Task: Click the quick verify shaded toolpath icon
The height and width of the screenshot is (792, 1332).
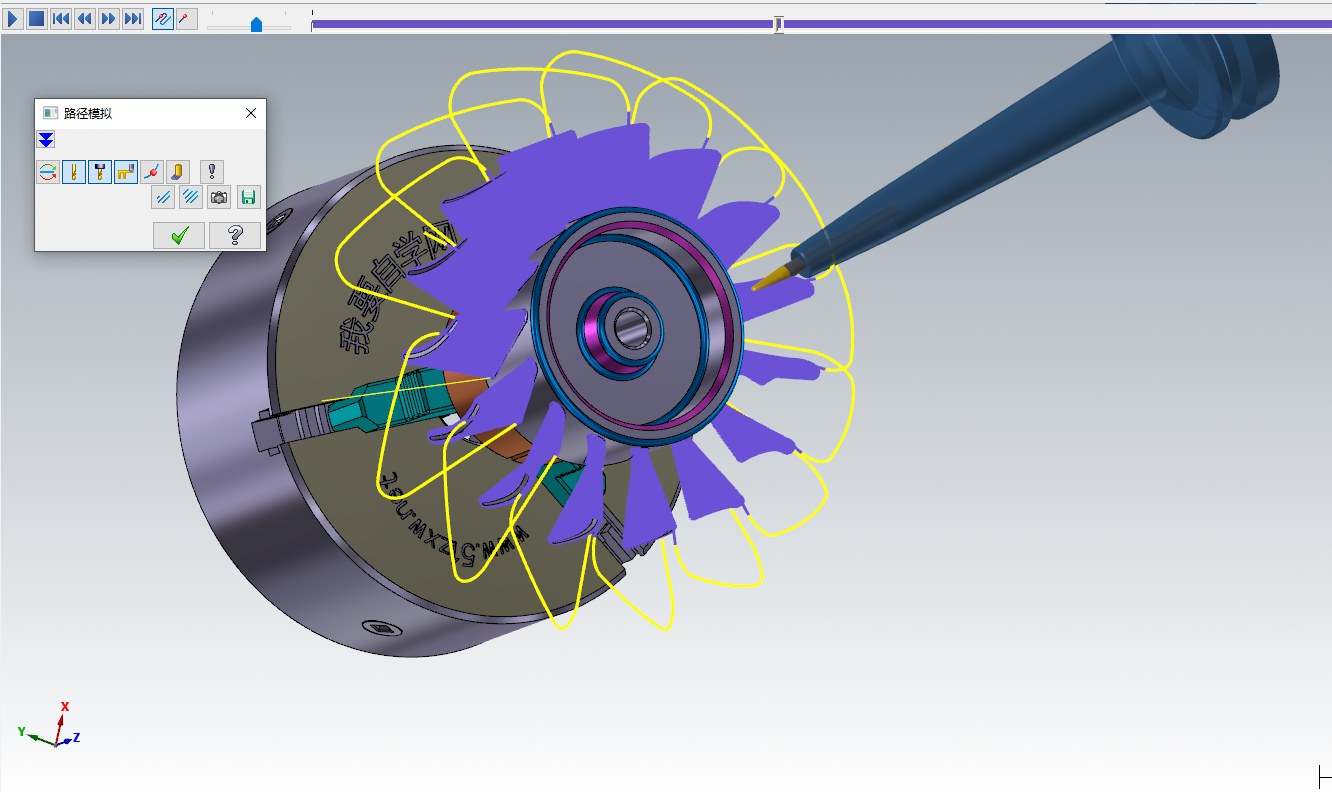Action: click(178, 172)
